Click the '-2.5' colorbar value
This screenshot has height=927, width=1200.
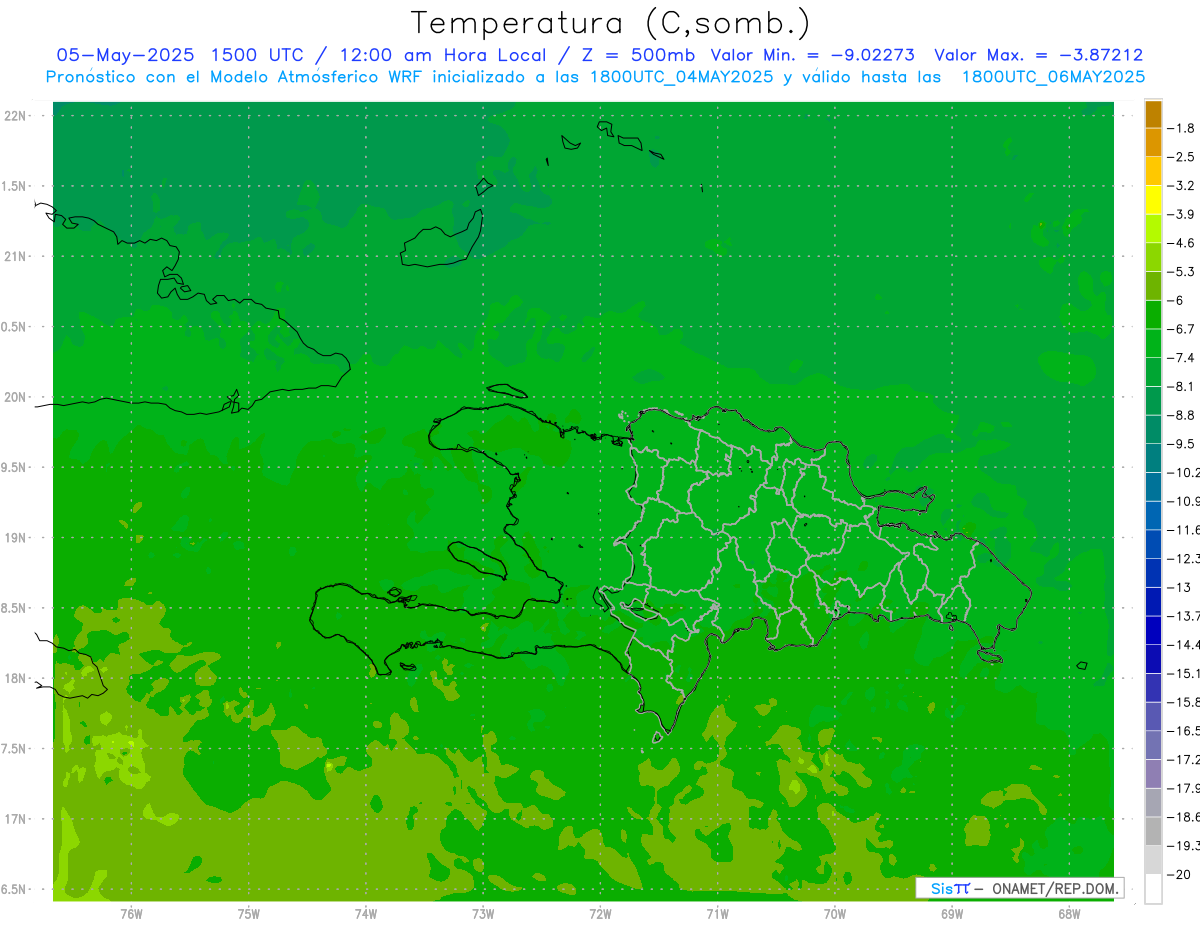pyautogui.click(x=1181, y=157)
